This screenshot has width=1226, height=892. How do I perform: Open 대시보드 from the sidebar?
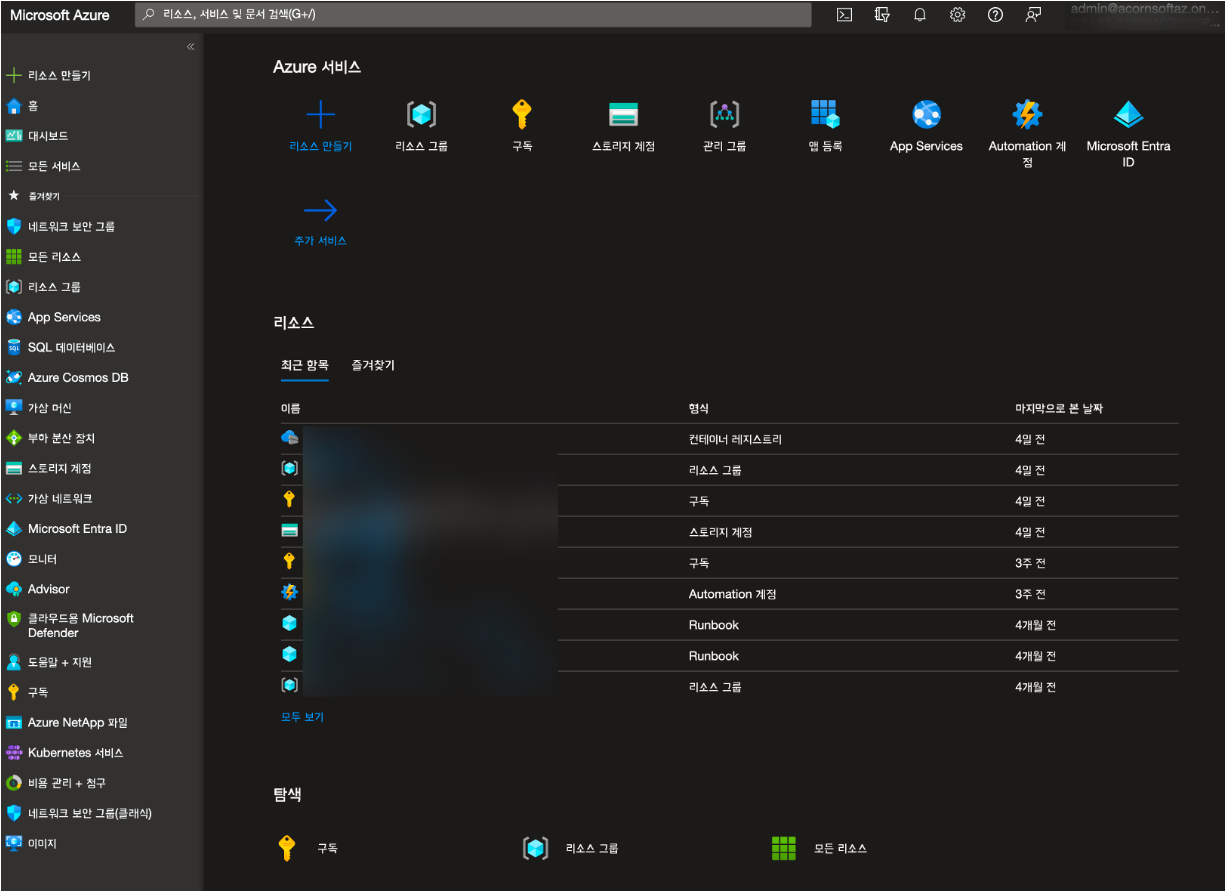[48, 136]
